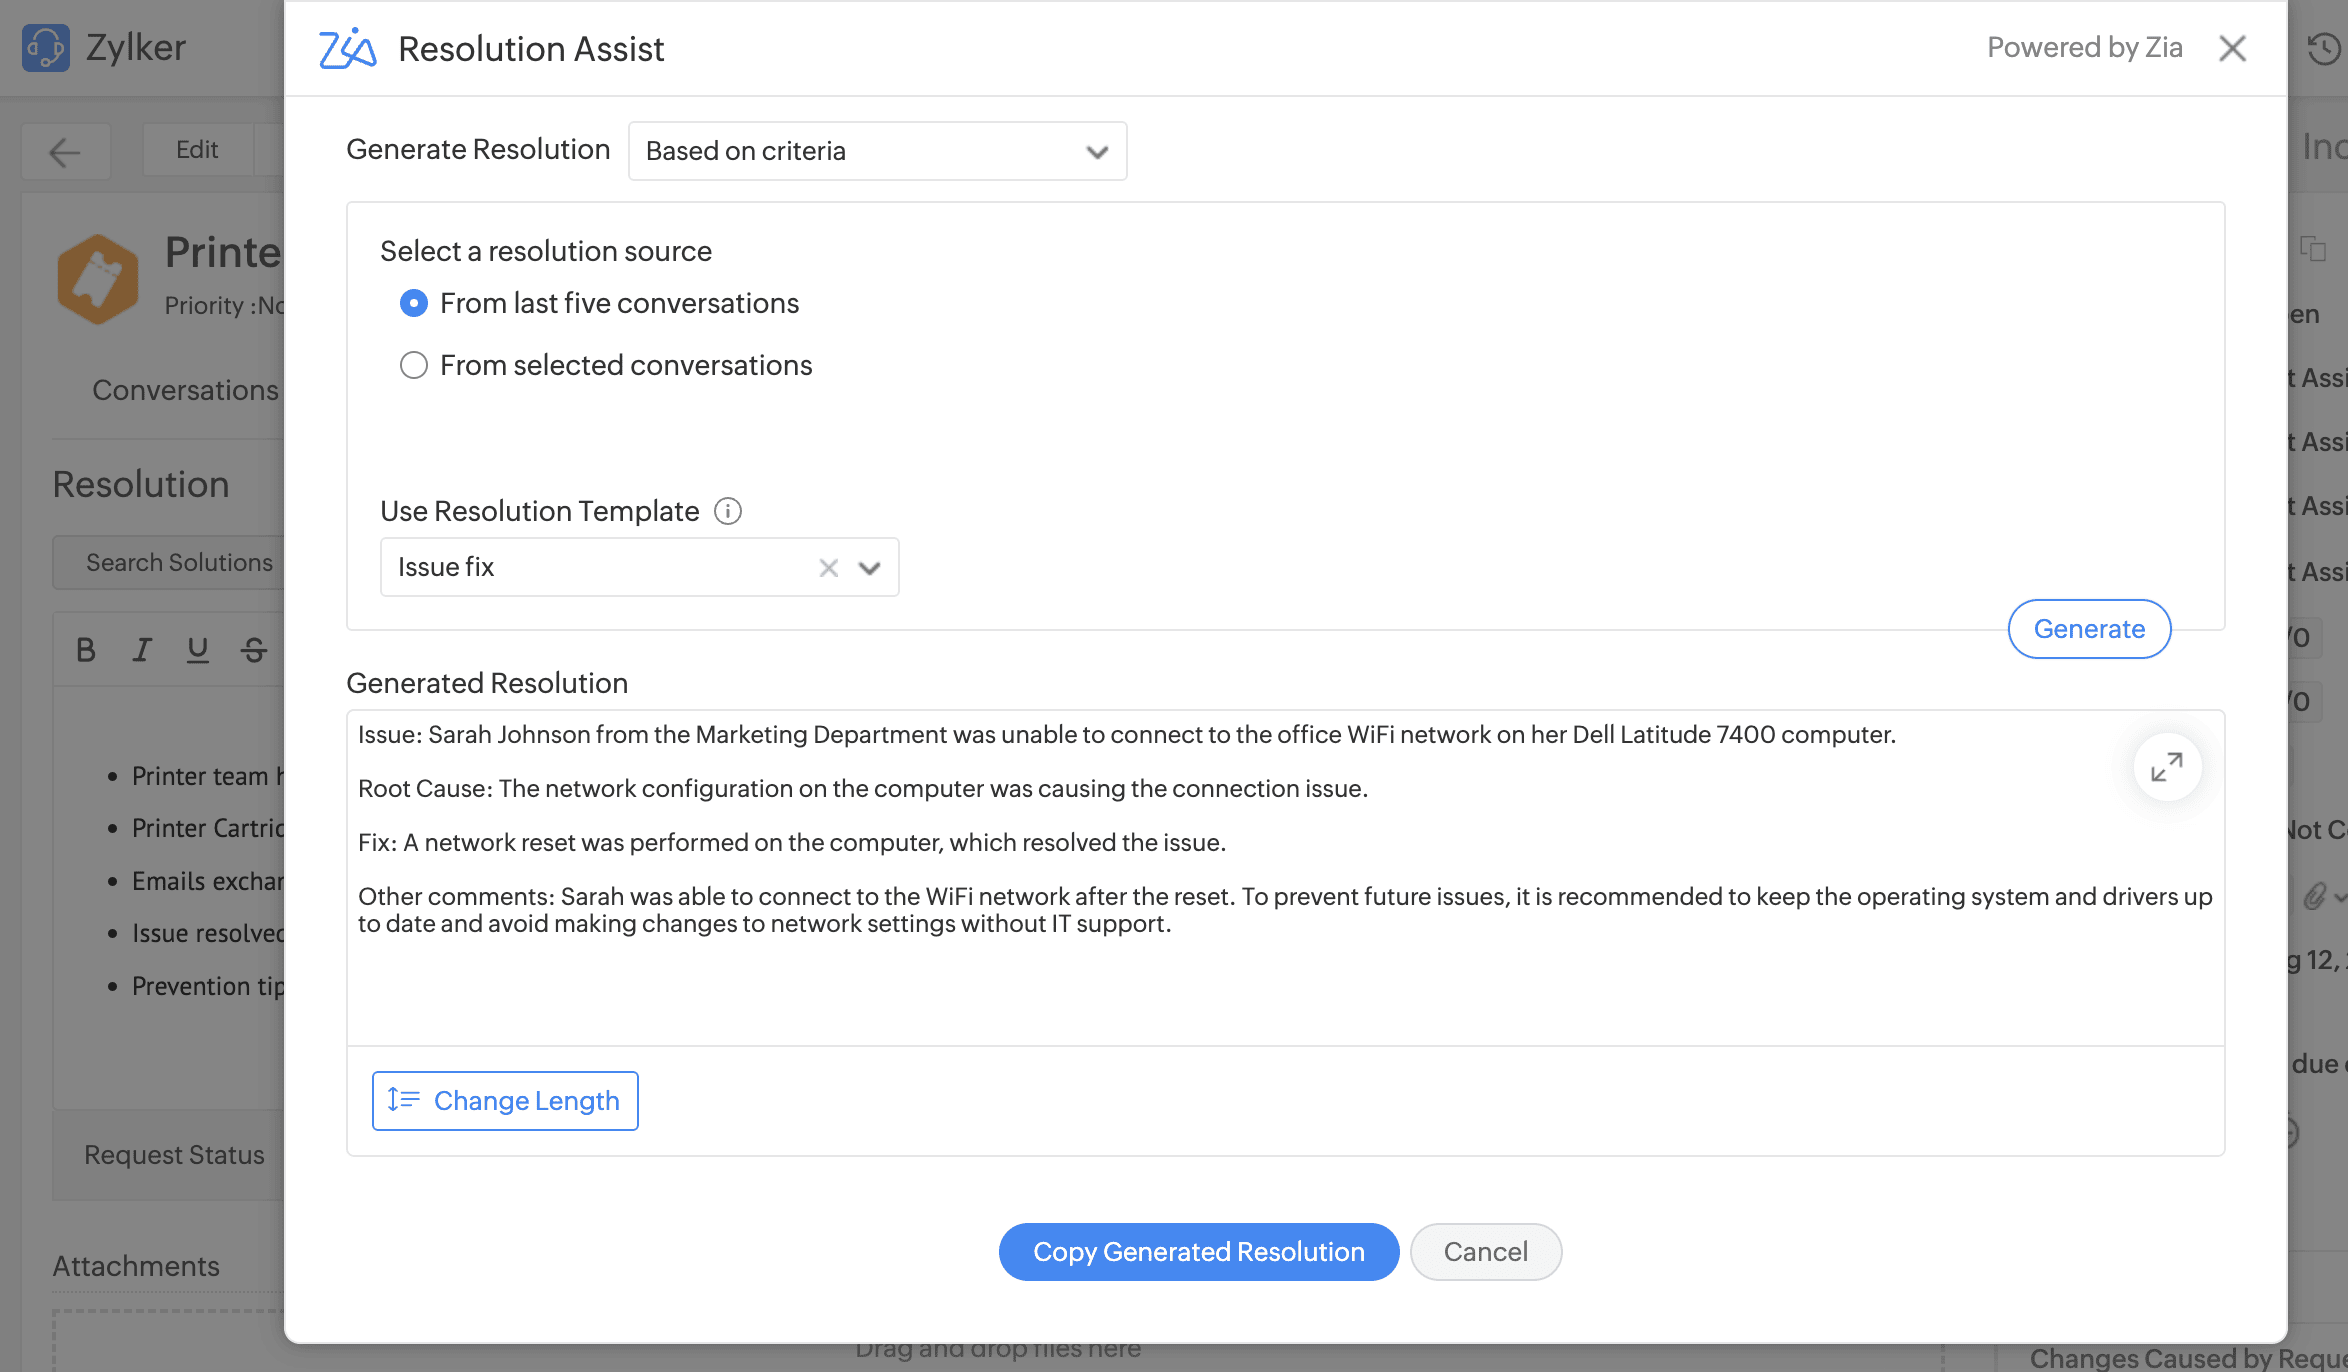Select From selected conversations
Screen dimensions: 2348x1372
pos(413,365)
